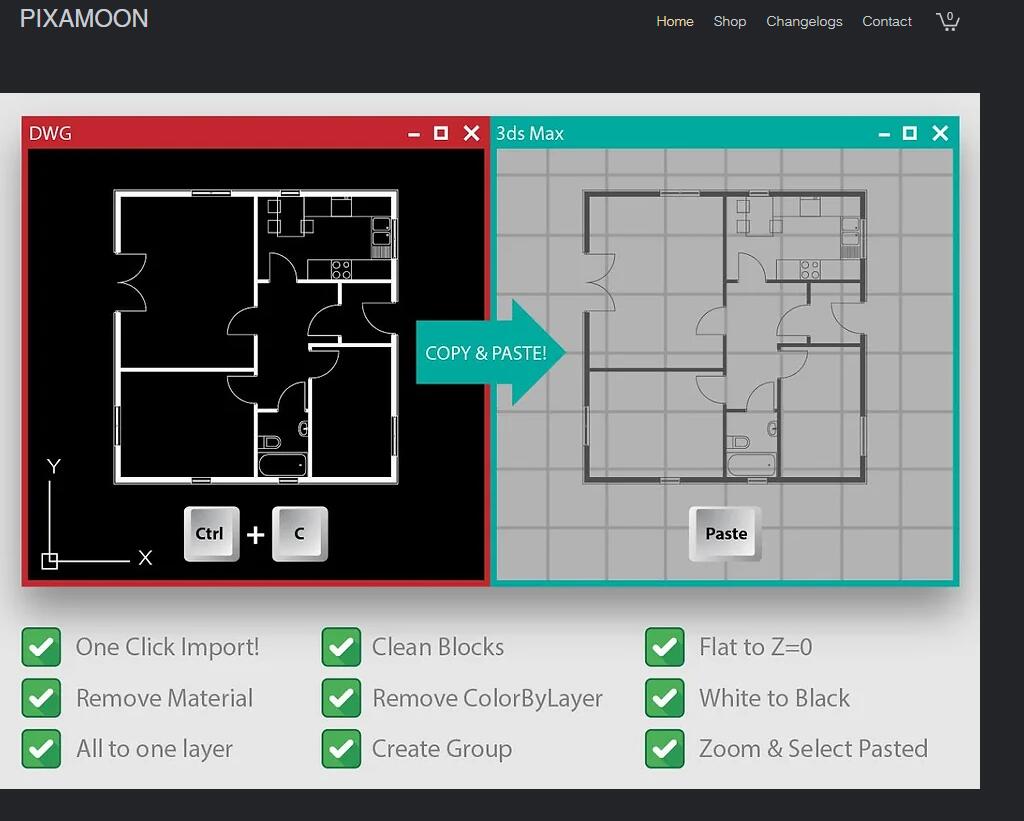Click the 3ds Max floor plan drawing
1024x821 pixels.
[725, 336]
